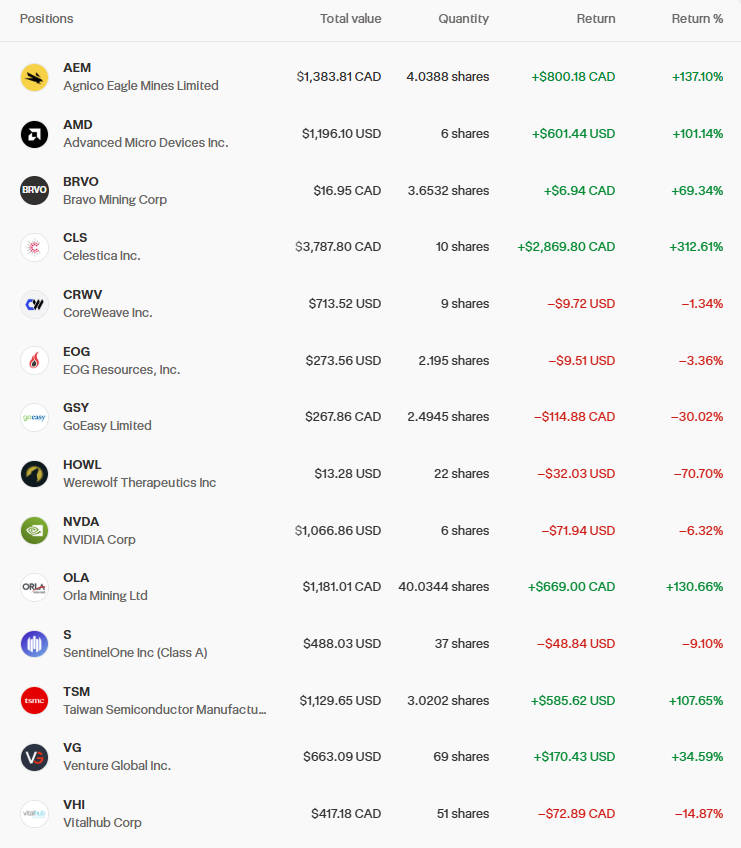Click the Agnico Eagle Mines logo icon
The width and height of the screenshot is (741, 848).
coord(34,77)
